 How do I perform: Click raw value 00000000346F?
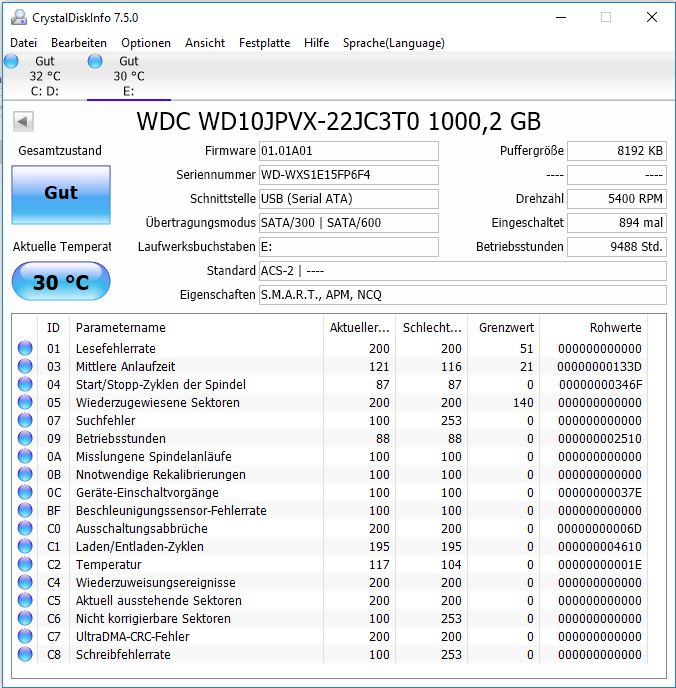(601, 384)
